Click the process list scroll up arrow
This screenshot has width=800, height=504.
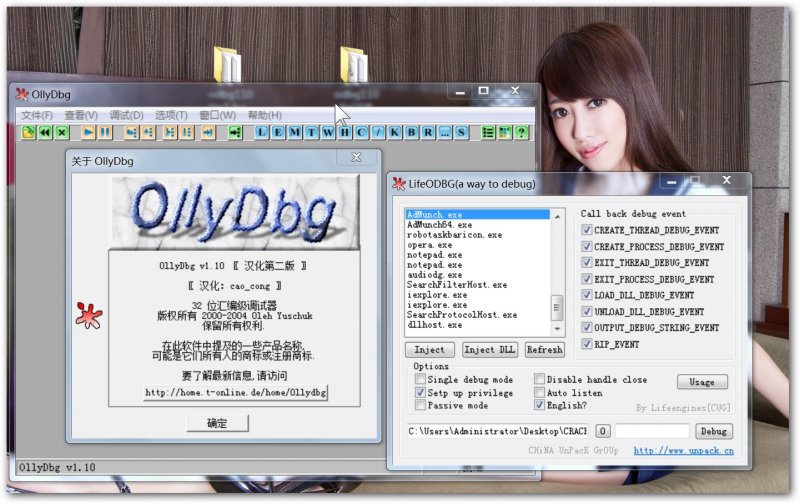pyautogui.click(x=557, y=217)
